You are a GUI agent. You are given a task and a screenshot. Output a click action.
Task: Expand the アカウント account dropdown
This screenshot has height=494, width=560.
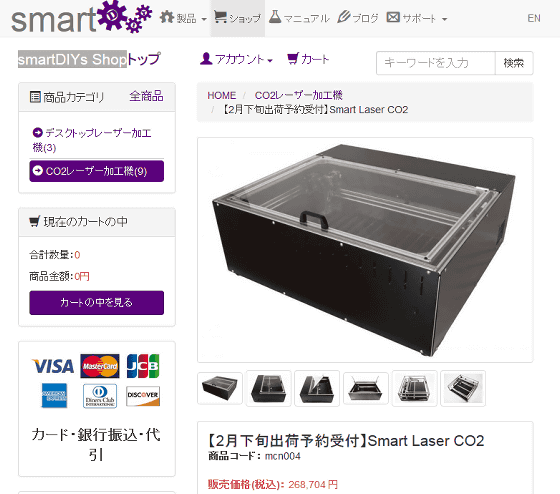(x=236, y=59)
